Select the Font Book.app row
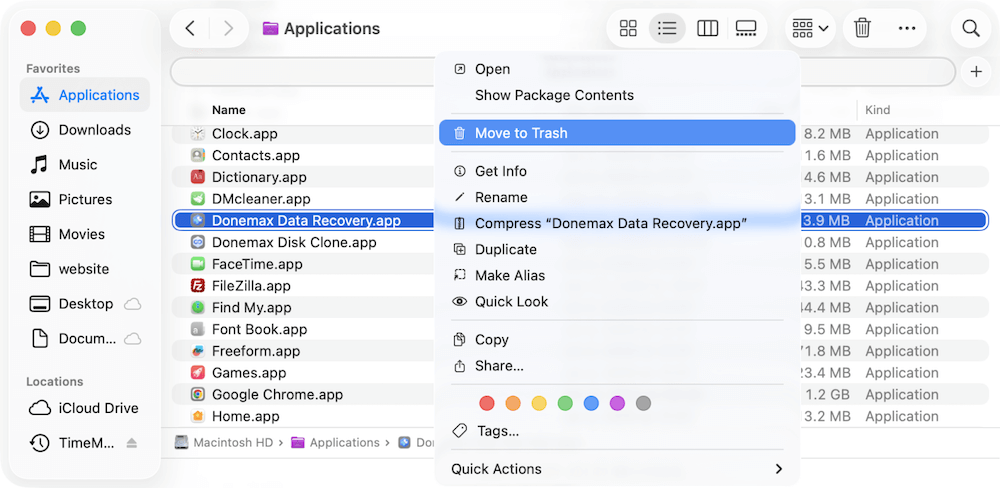The width and height of the screenshot is (1000, 488). coord(579,329)
